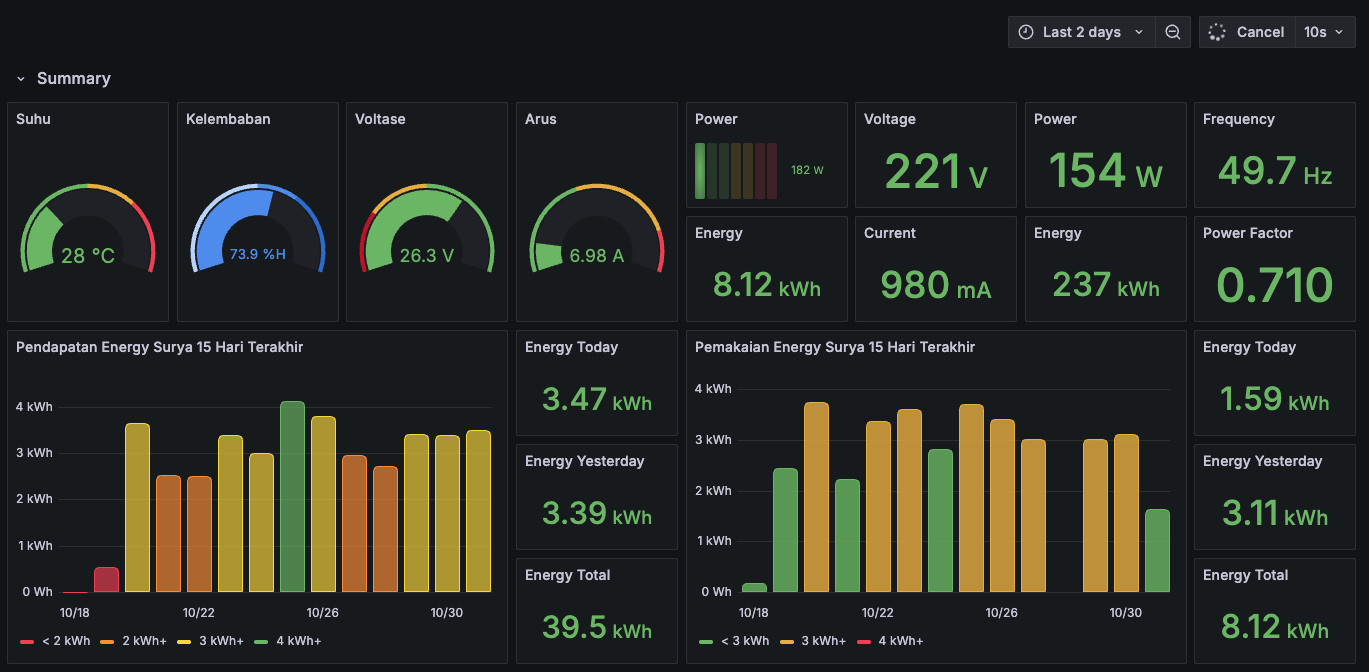Image resolution: width=1369 pixels, height=672 pixels.
Task: Open the Kelembaban panel title menu
Action: pyautogui.click(x=228, y=119)
